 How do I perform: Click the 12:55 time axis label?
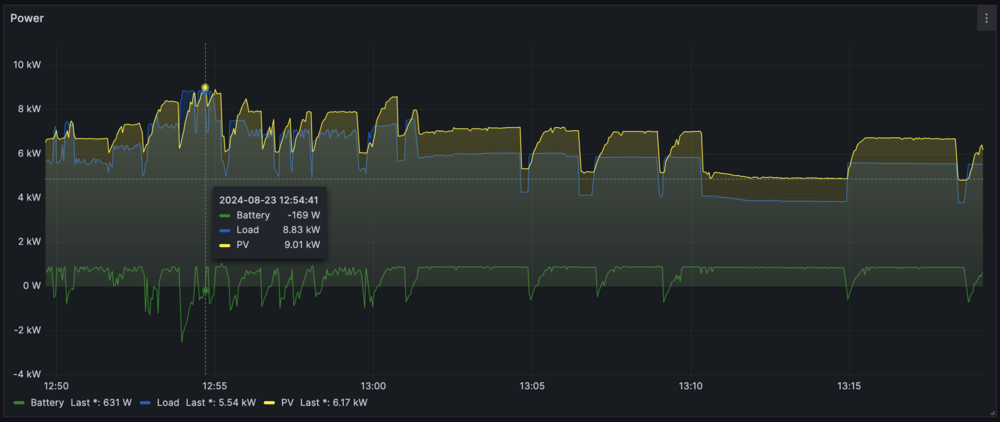(214, 386)
